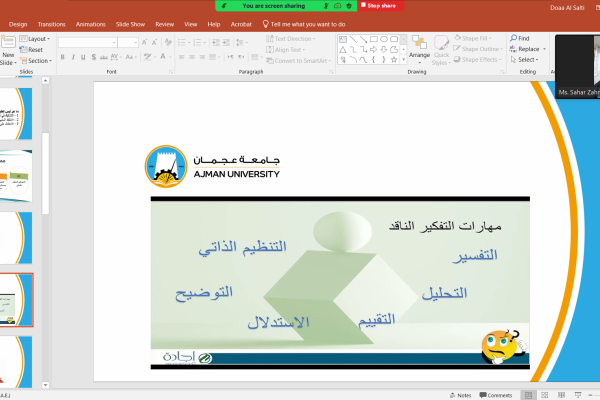
Task: Click the Increase Font Size icon
Action: [144, 42]
